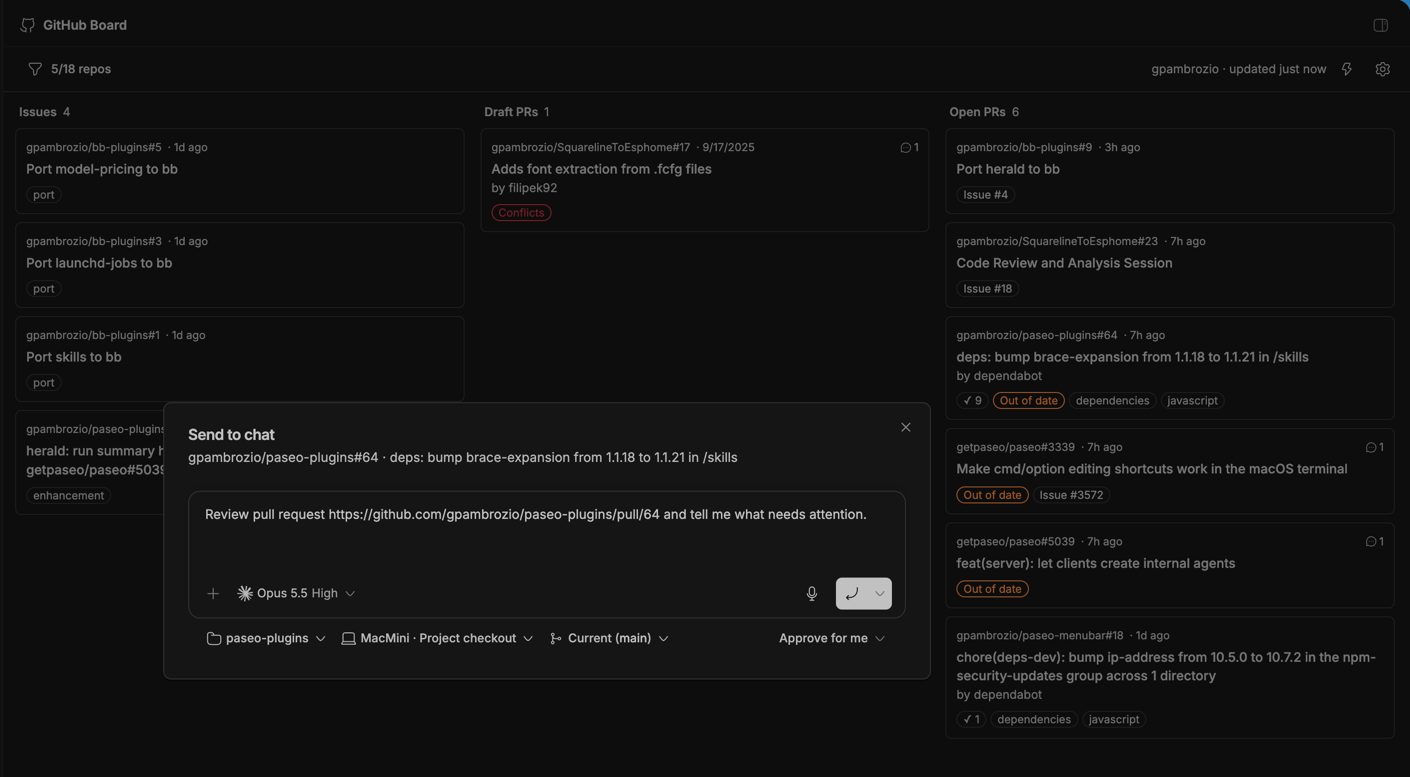The image size is (1410, 777).
Task: Click the javascript label on paseo-plugins#64
Action: [1192, 401]
